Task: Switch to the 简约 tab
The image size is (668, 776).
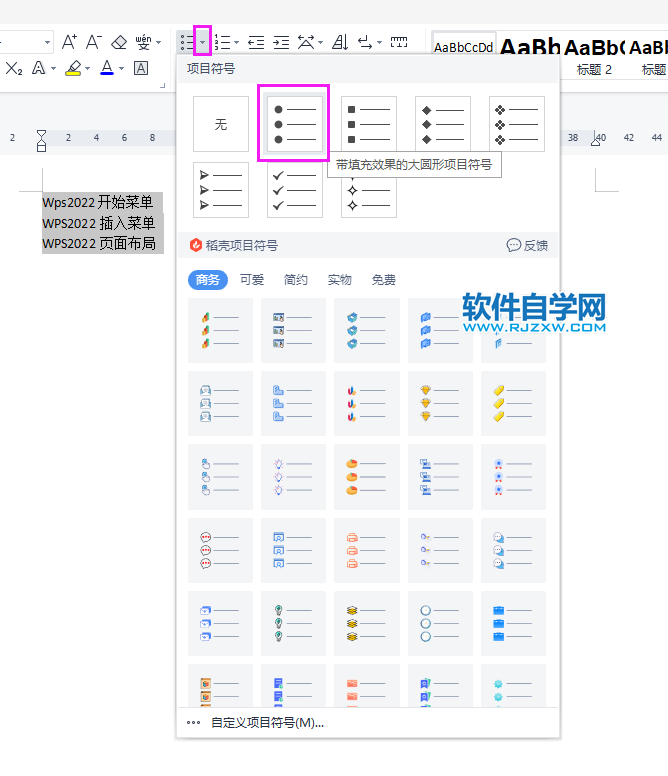Action: [x=296, y=280]
